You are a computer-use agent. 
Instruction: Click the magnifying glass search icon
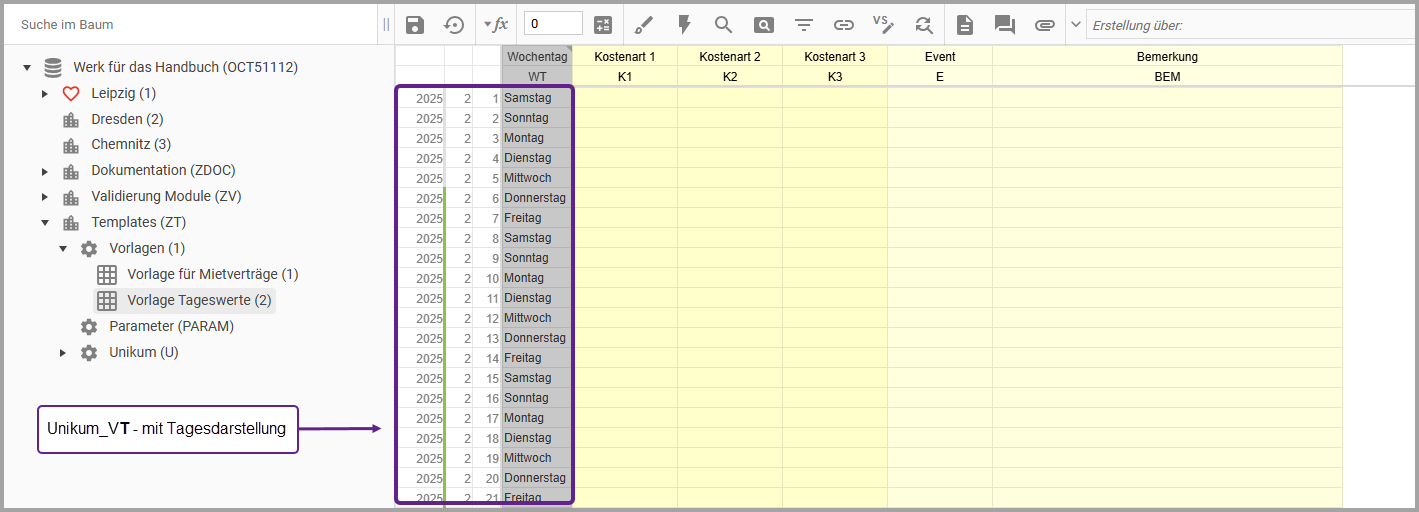pos(723,25)
